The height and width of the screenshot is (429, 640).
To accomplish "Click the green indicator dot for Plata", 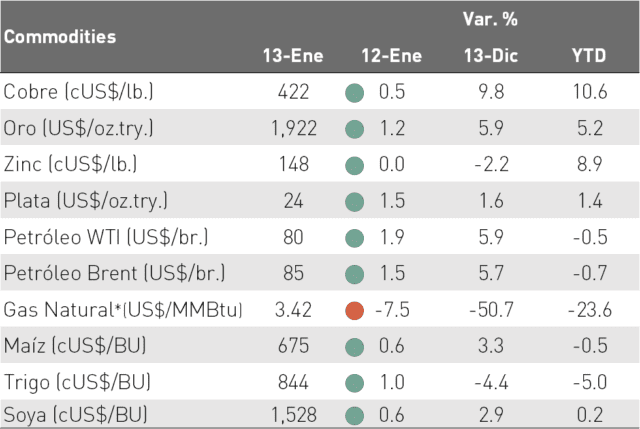I will [x=354, y=202].
